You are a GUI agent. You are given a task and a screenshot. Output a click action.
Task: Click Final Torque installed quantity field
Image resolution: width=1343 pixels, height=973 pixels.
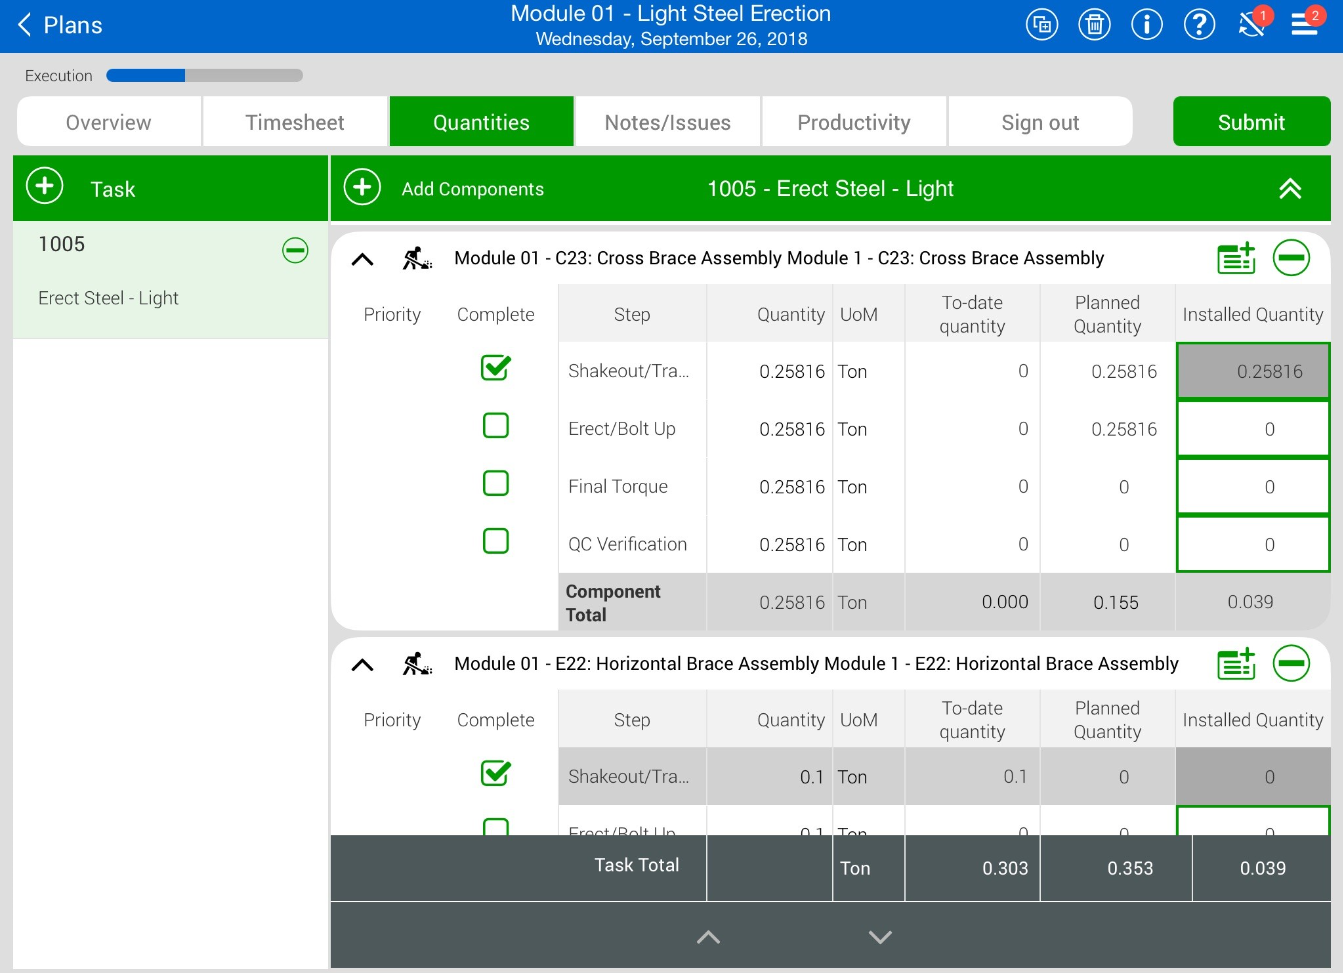[1252, 487]
